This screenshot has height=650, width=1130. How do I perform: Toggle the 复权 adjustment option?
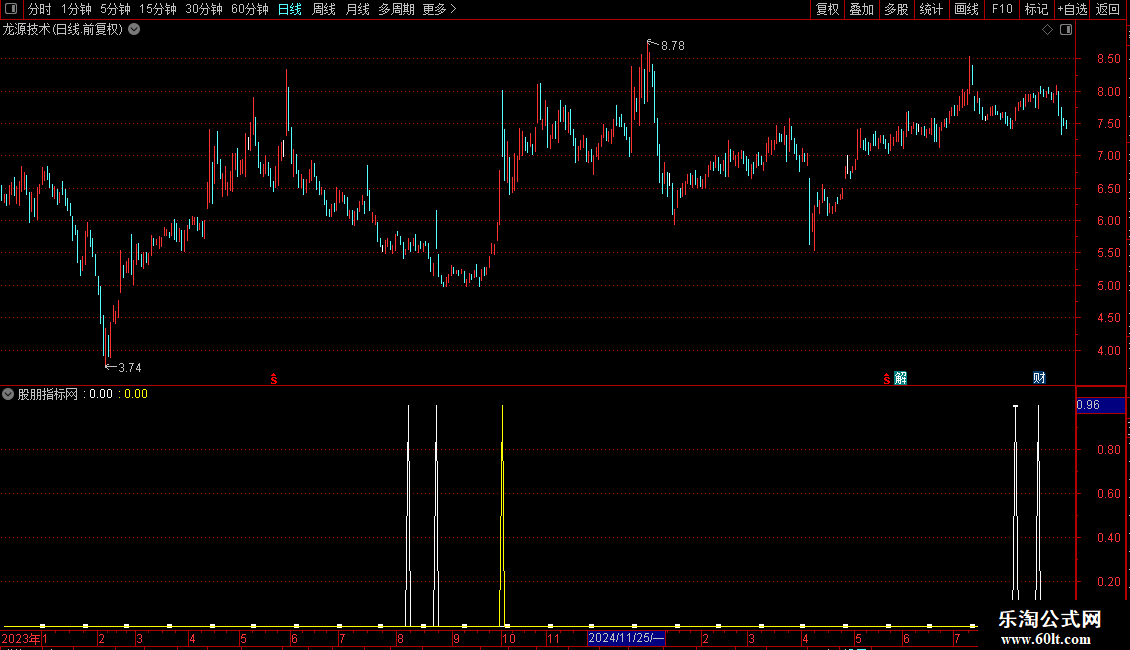[827, 9]
